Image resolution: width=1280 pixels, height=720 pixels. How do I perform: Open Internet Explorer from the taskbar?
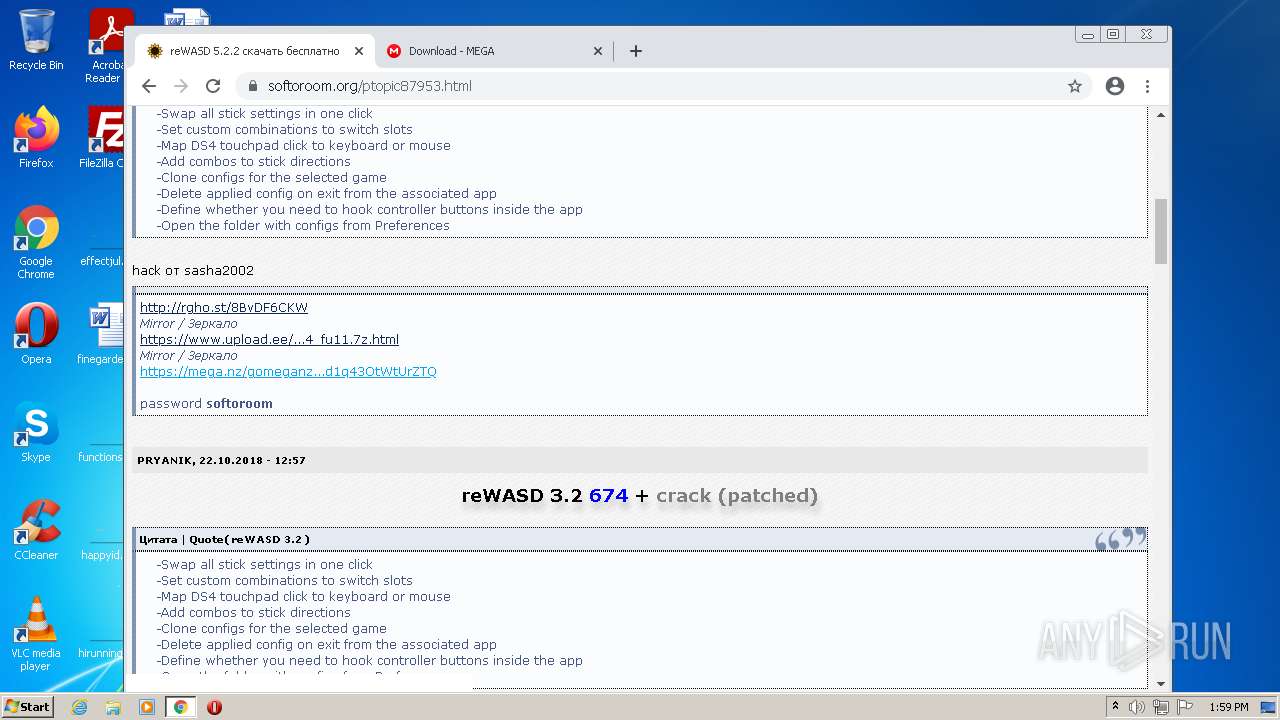(80, 707)
